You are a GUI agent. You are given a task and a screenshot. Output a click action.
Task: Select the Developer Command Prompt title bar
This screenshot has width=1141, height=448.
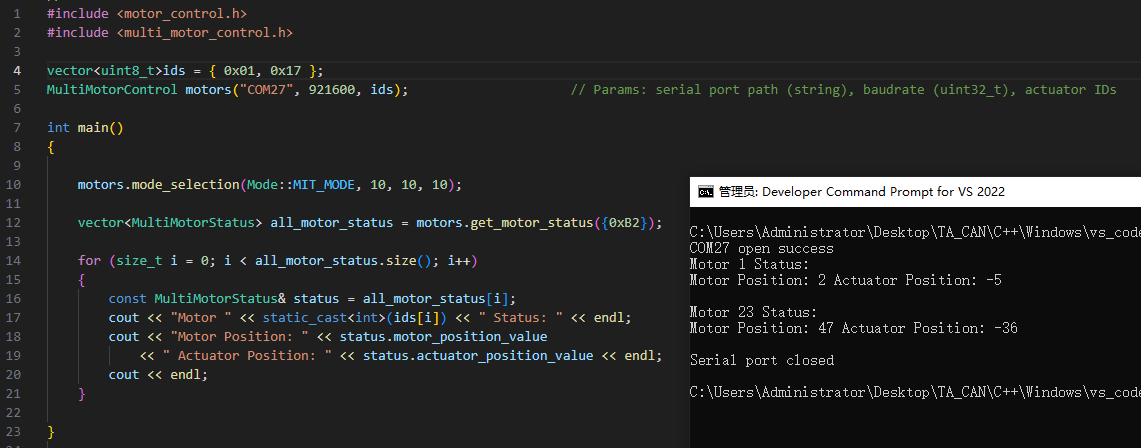coord(915,192)
